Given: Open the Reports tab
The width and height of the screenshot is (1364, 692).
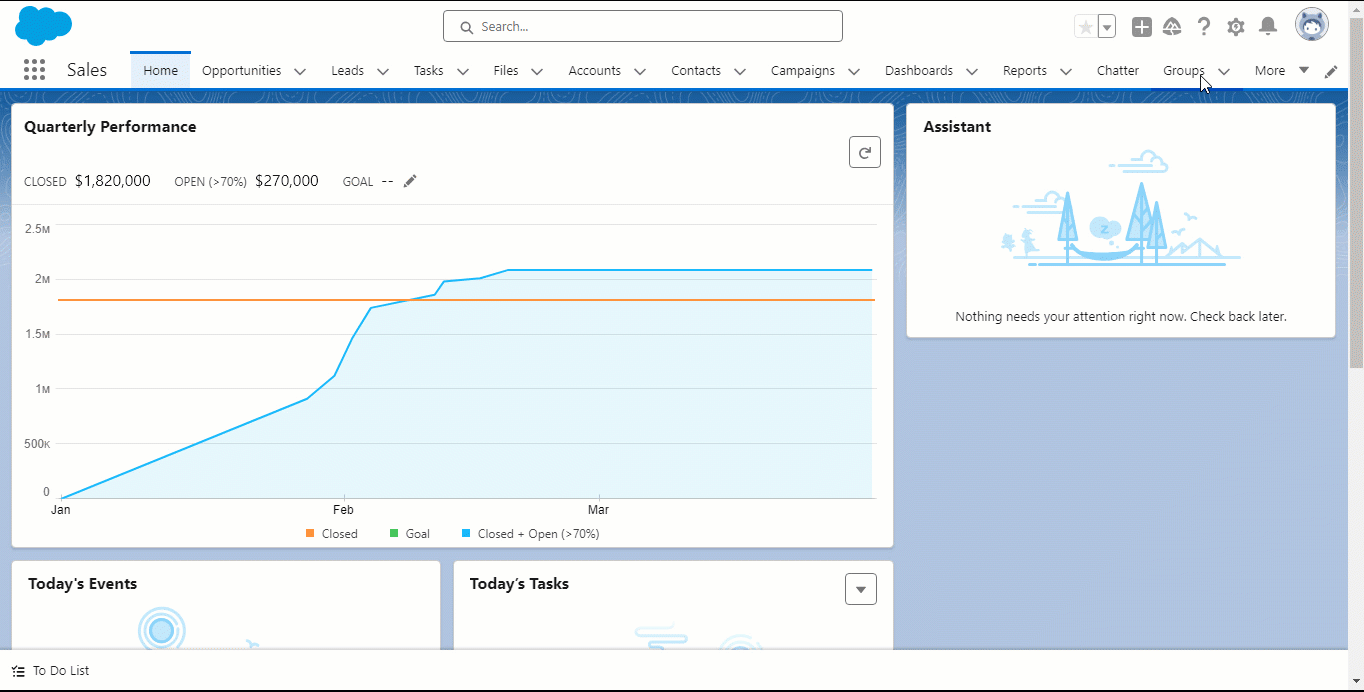Looking at the screenshot, I should 1025,70.
